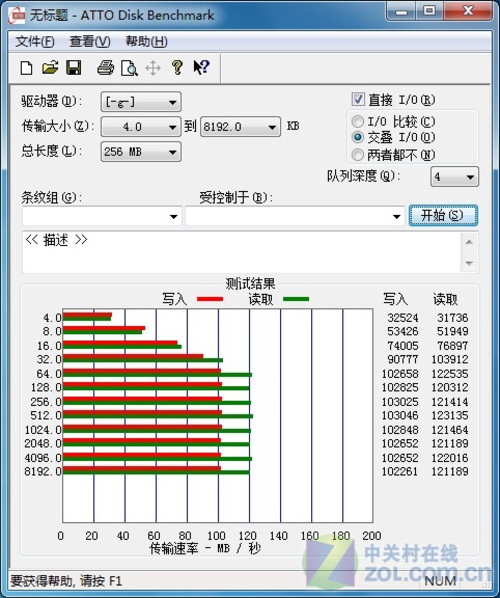500x598 pixels.
Task: Open the 文件(F) menu
Action: click(x=35, y=41)
